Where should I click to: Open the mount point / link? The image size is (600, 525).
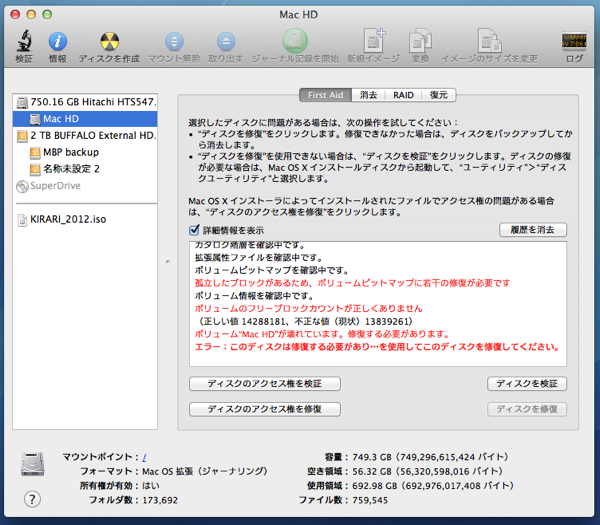pyautogui.click(x=144, y=457)
